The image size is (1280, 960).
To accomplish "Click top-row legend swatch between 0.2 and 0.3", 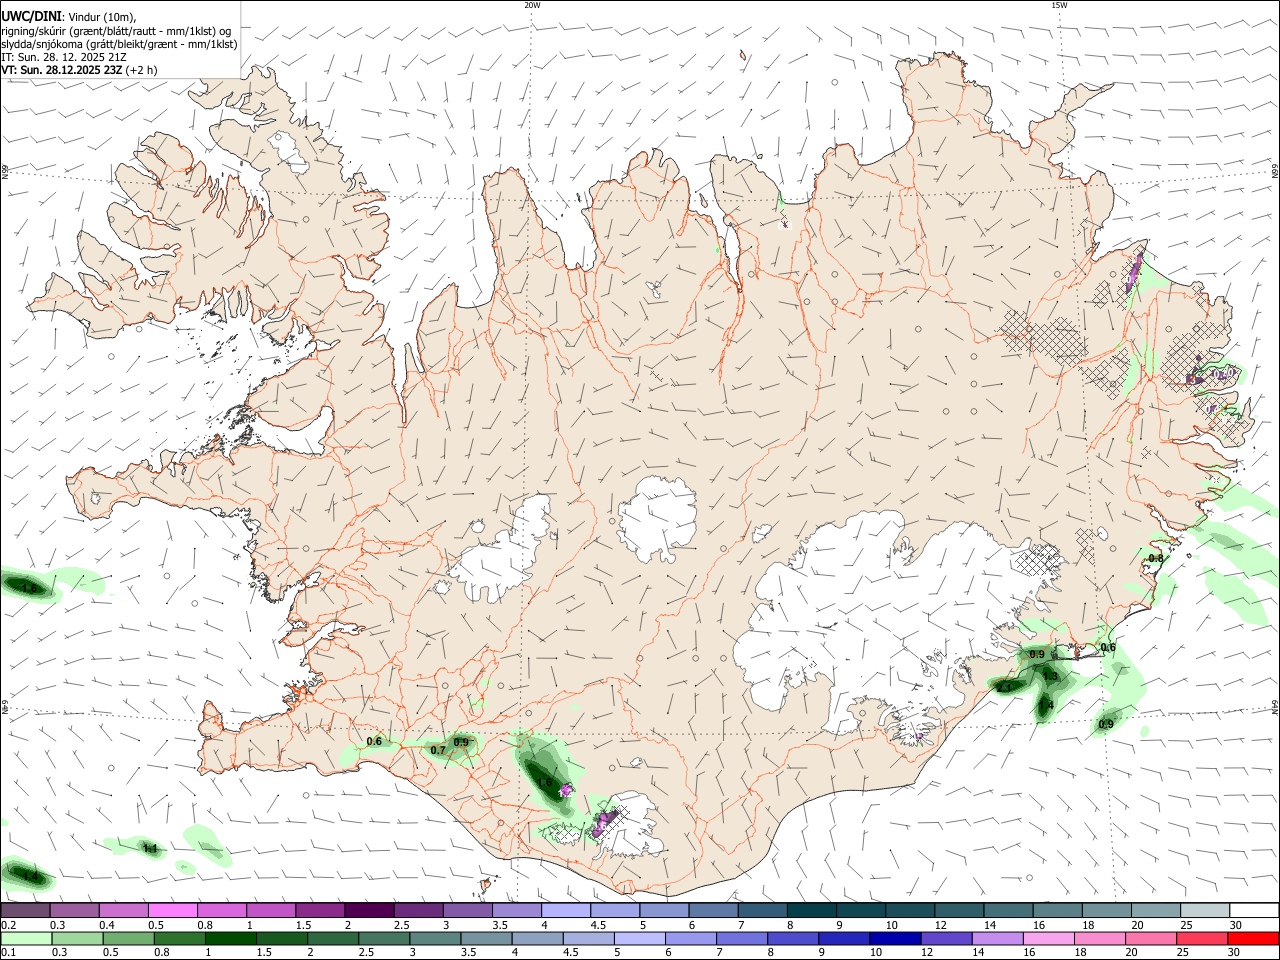I will tap(25, 910).
